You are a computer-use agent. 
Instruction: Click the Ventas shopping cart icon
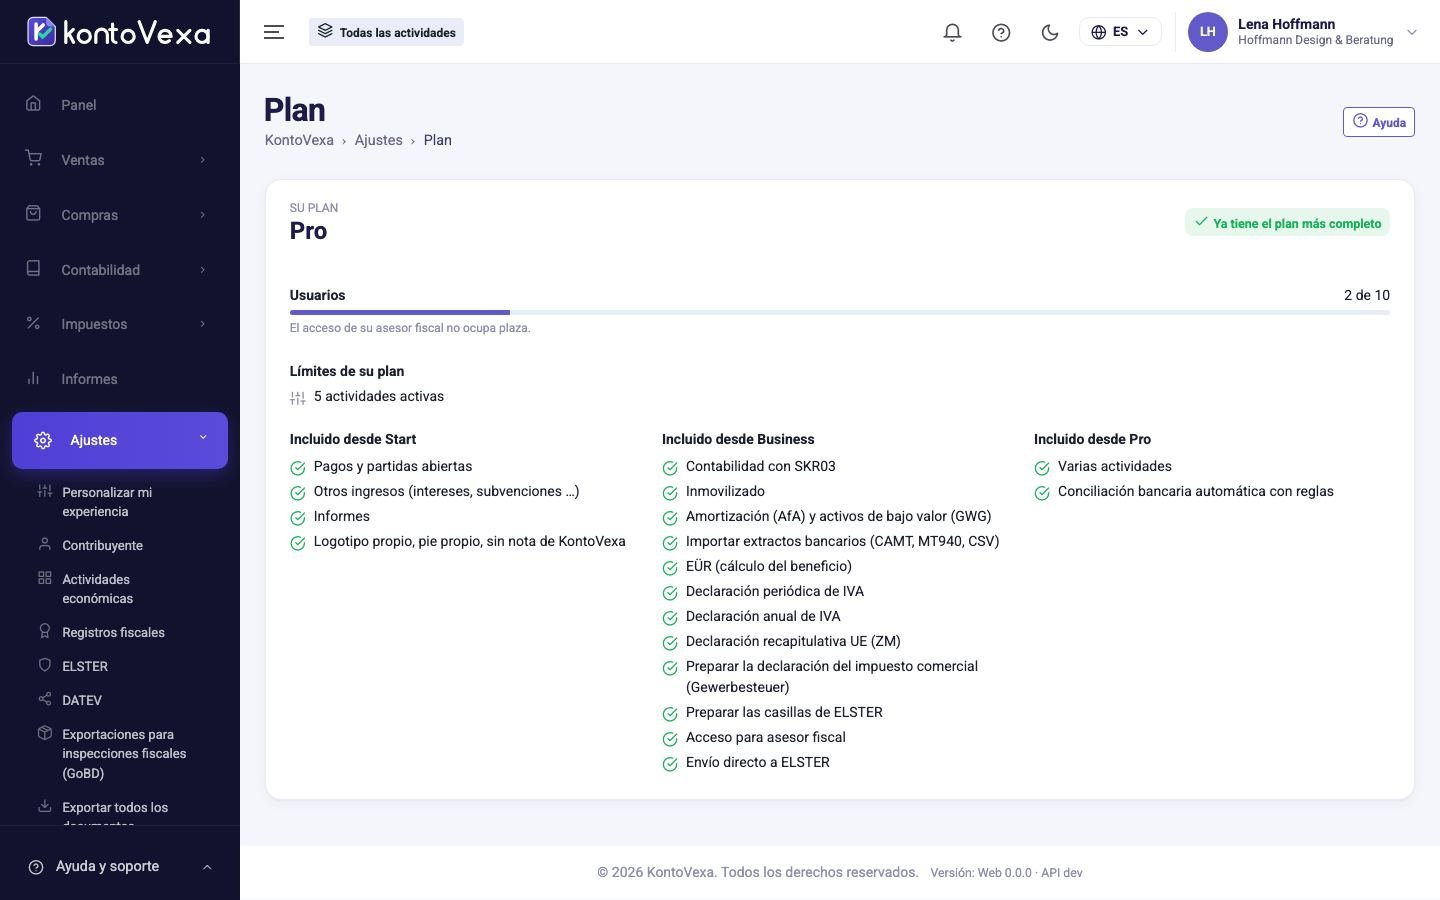coord(34,158)
